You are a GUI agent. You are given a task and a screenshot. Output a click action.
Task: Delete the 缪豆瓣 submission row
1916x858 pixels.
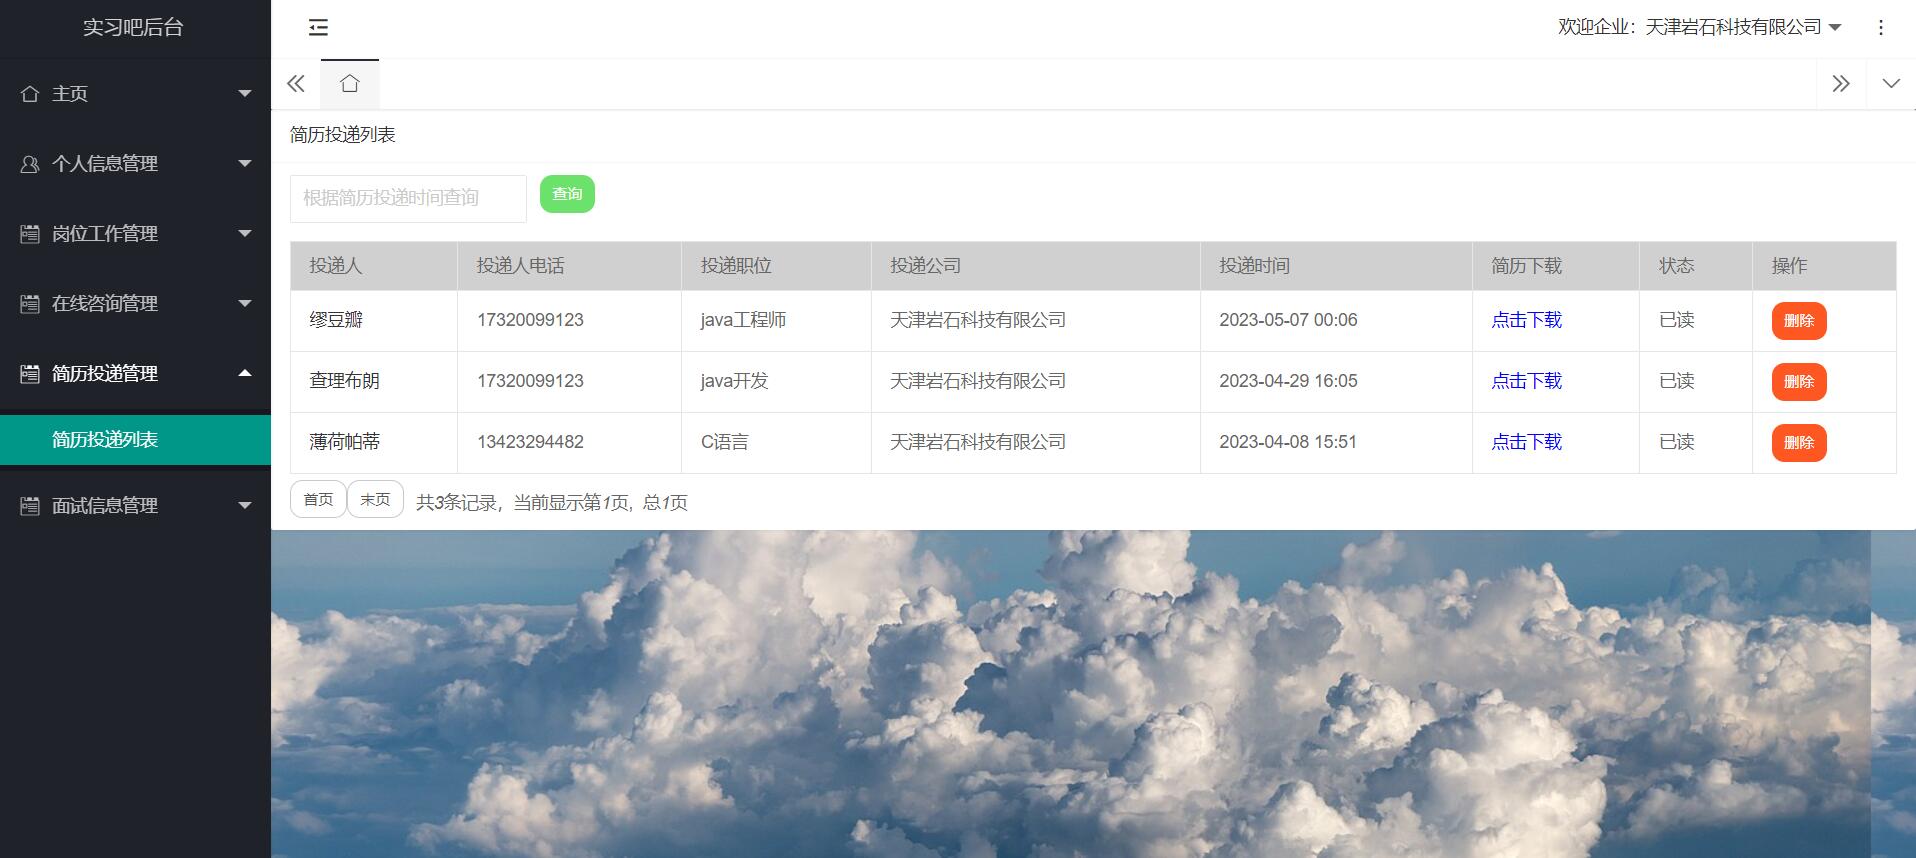coord(1799,321)
